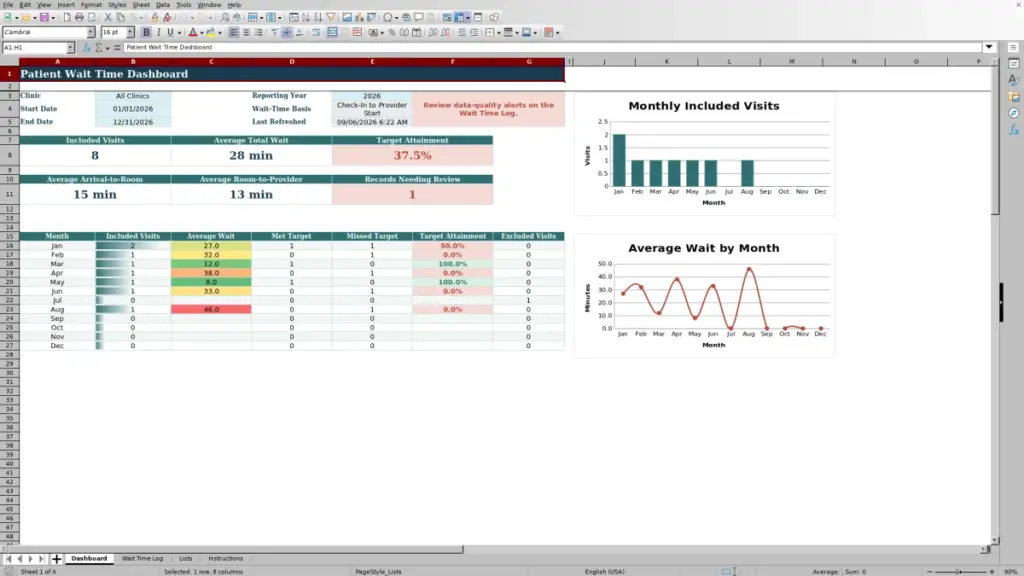
Task: Click Sort Descending icon
Action: click(318, 17)
